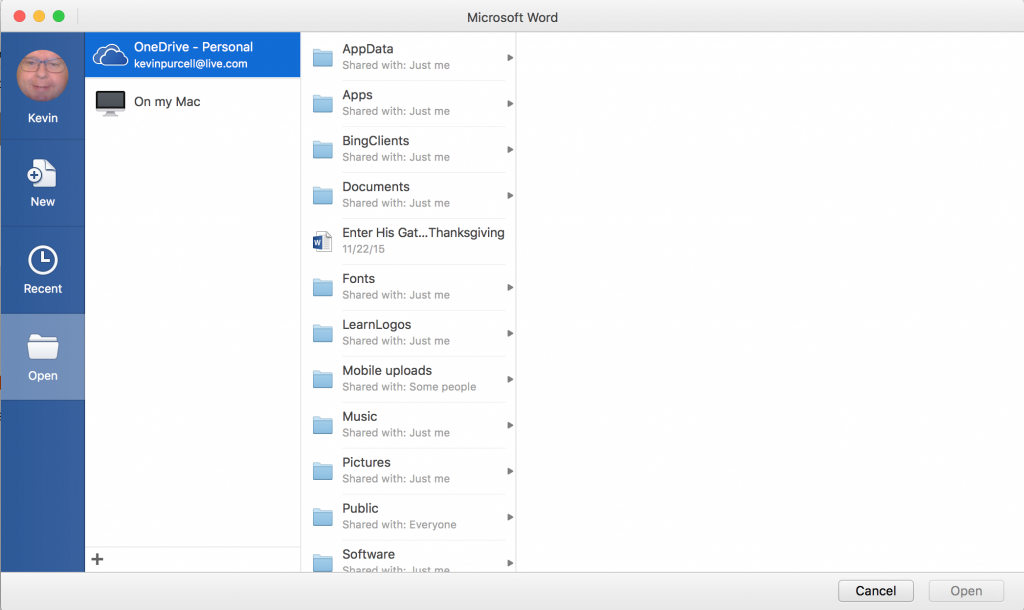The height and width of the screenshot is (610, 1024).
Task: Select the Software folder name
Action: (368, 554)
